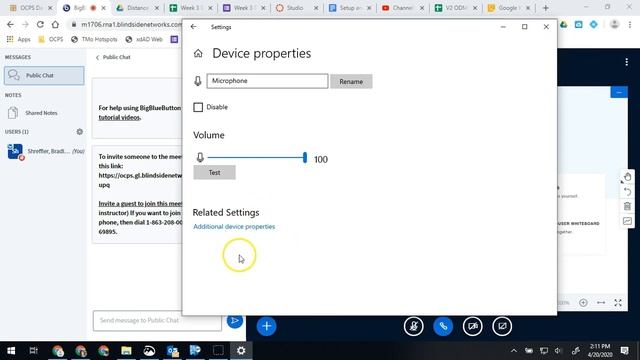Undo the last whiteboard annotation
The width and height of the screenshot is (640, 360).
point(627,191)
